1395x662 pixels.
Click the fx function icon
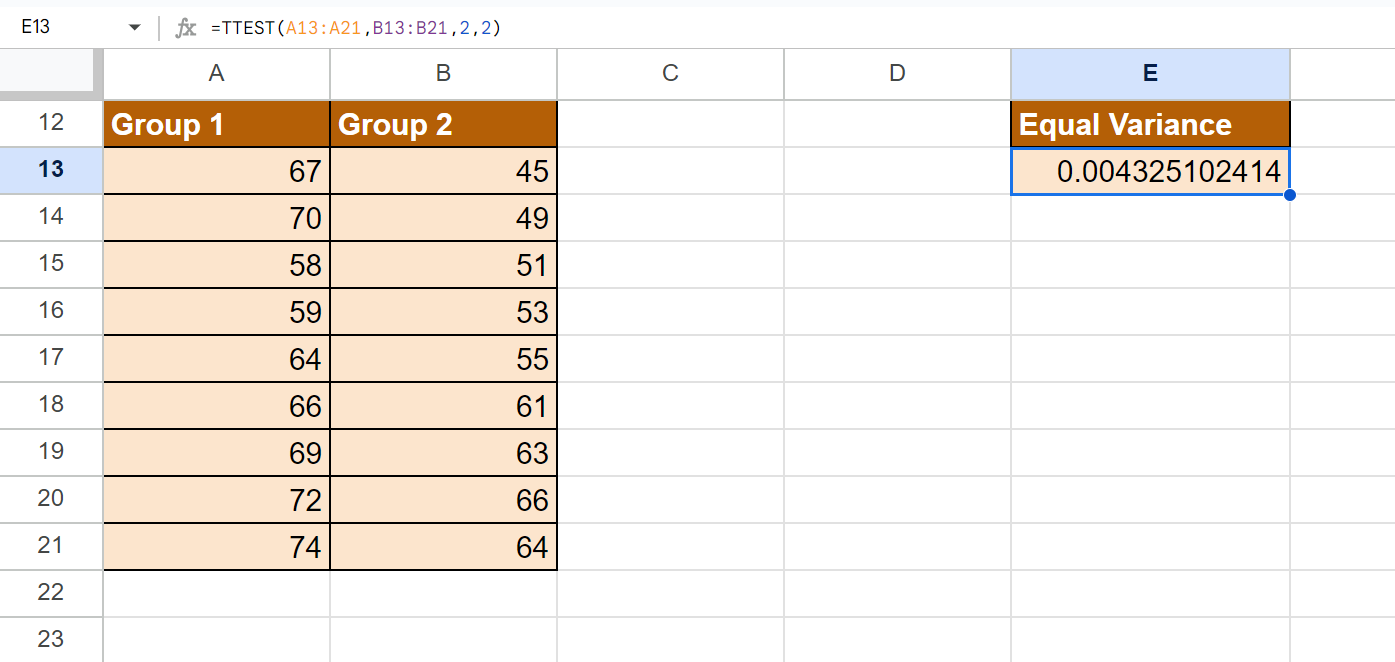click(x=186, y=28)
